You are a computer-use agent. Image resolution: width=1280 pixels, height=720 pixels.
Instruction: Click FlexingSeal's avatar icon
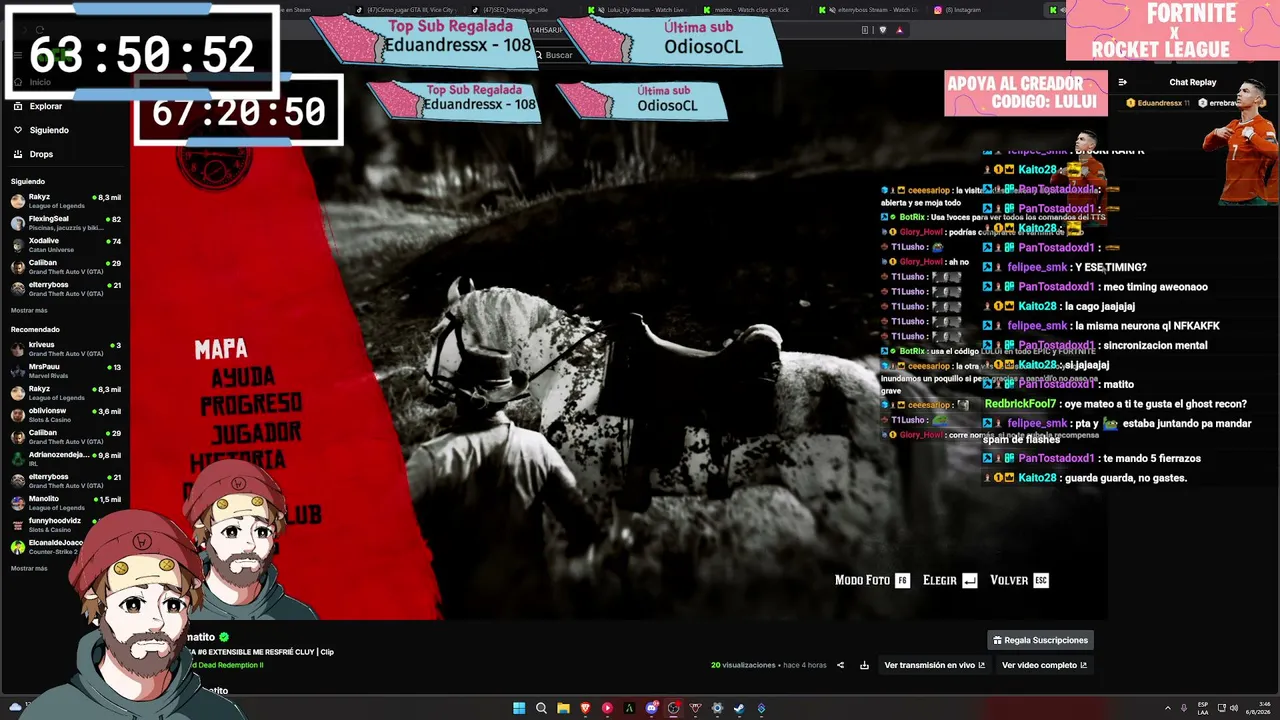(x=18, y=223)
